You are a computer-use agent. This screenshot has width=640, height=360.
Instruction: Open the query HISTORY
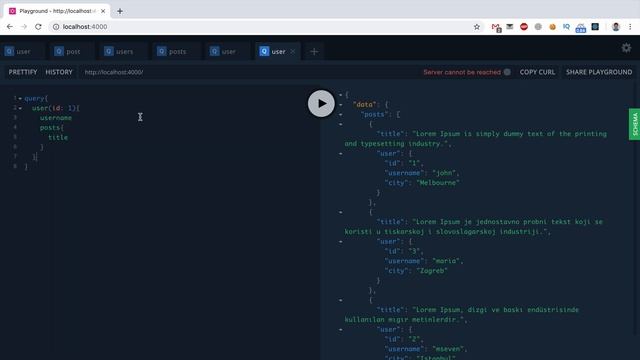(59, 72)
